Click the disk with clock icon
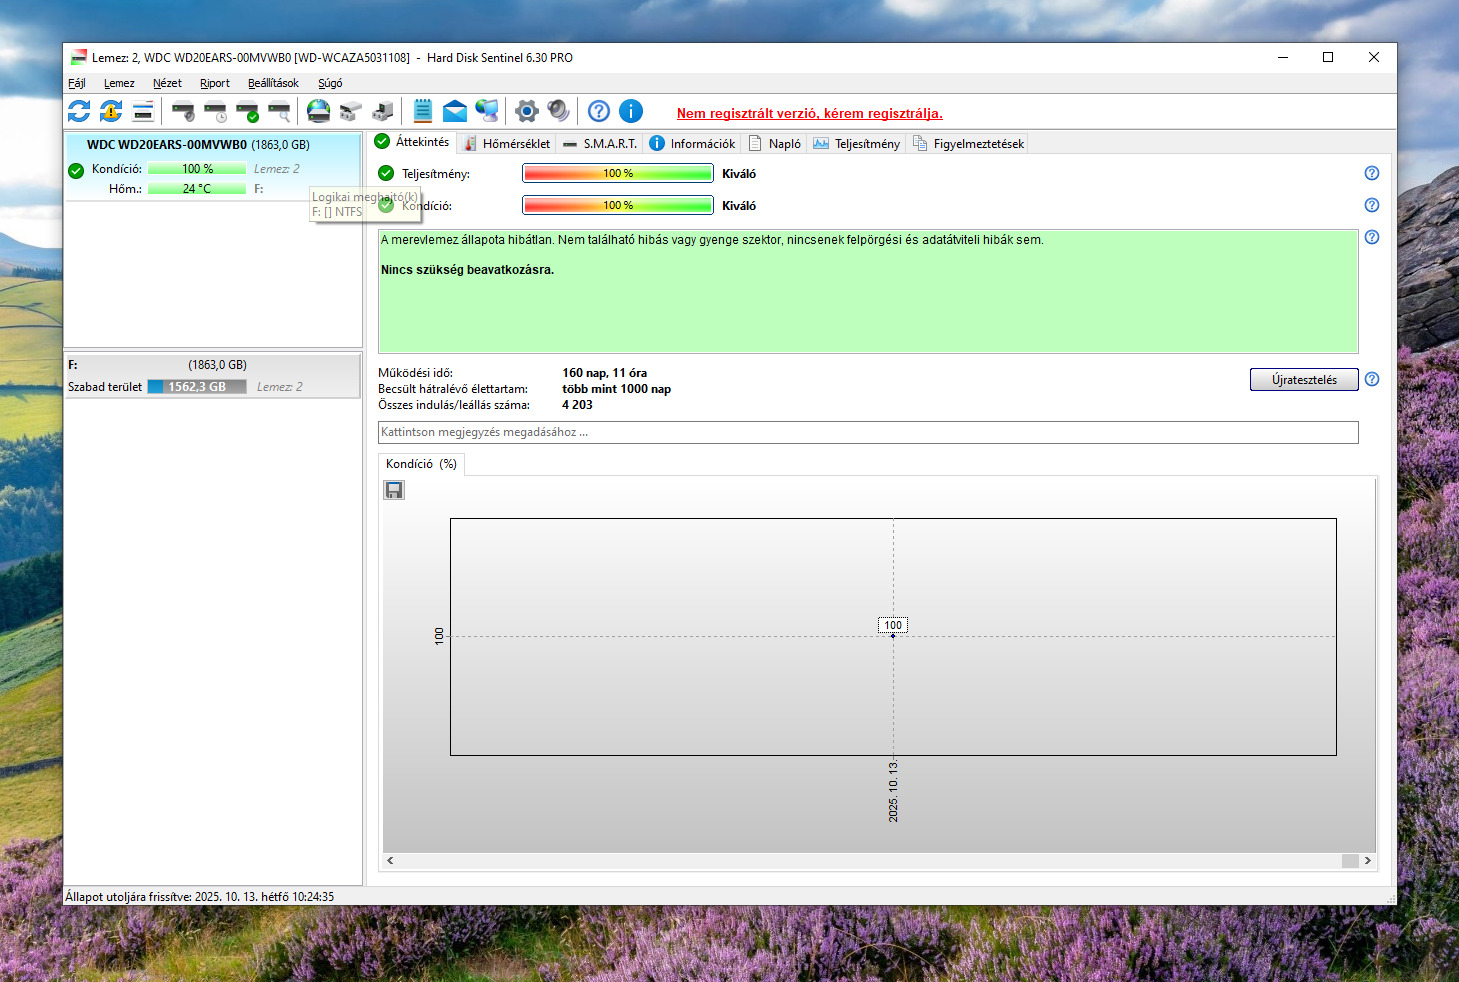 (x=215, y=111)
